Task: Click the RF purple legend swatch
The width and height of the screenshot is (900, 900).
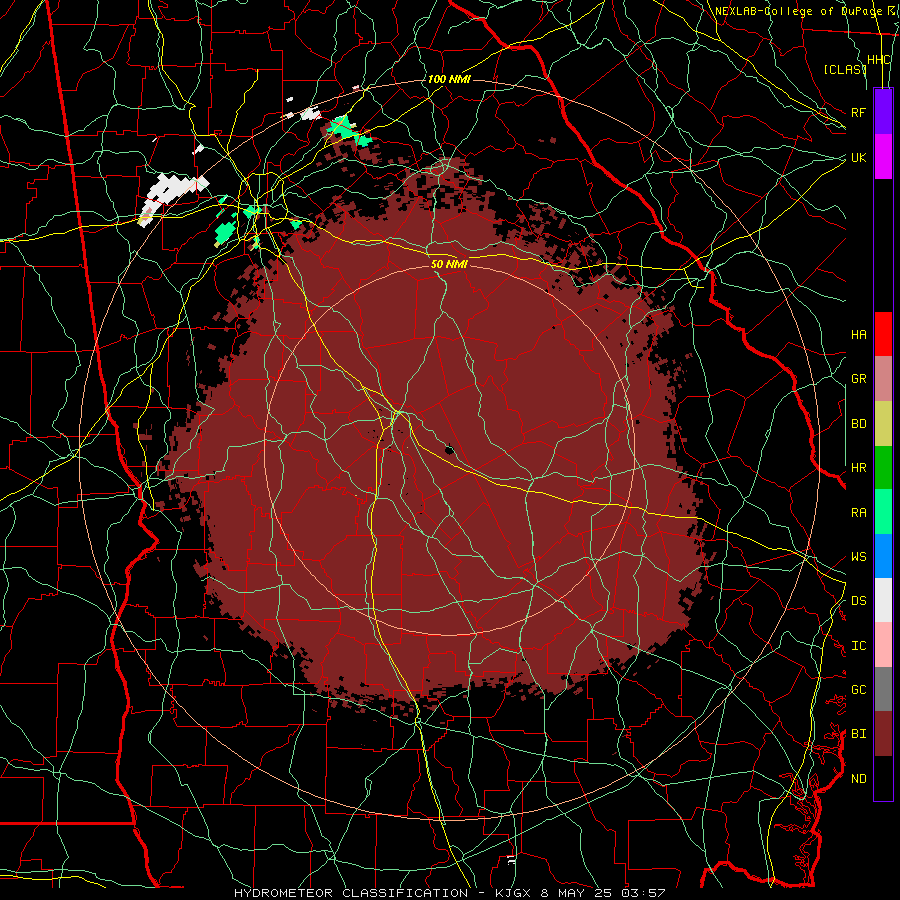Action: pyautogui.click(x=883, y=112)
